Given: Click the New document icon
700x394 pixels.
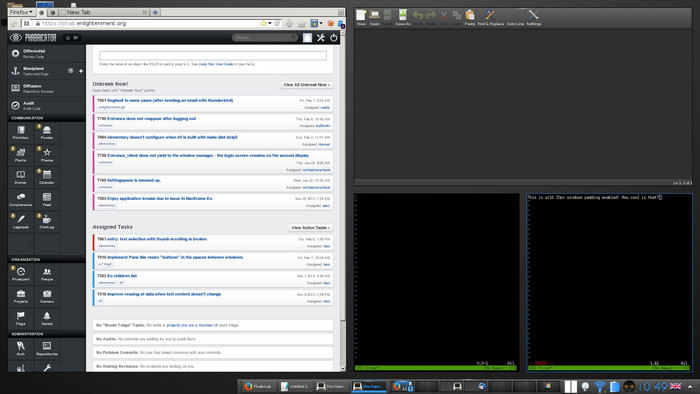Looking at the screenshot, I should 361,17.
